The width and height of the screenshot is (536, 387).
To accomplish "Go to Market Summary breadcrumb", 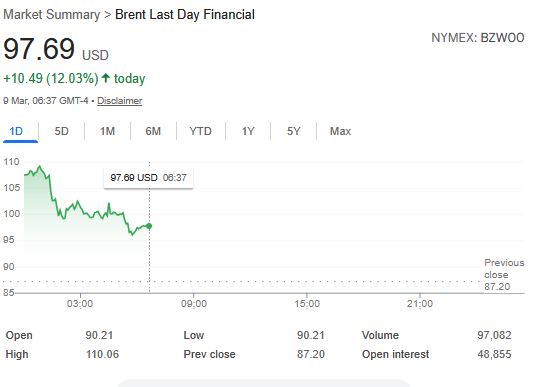I will pos(52,15).
